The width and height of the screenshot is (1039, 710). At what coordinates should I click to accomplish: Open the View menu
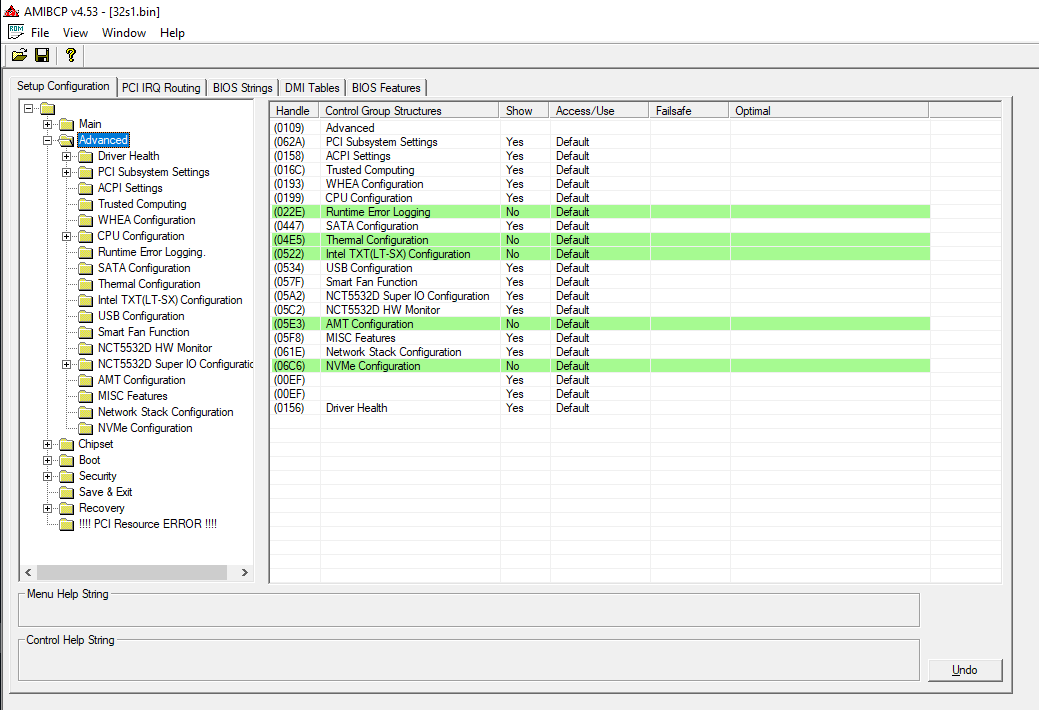75,32
